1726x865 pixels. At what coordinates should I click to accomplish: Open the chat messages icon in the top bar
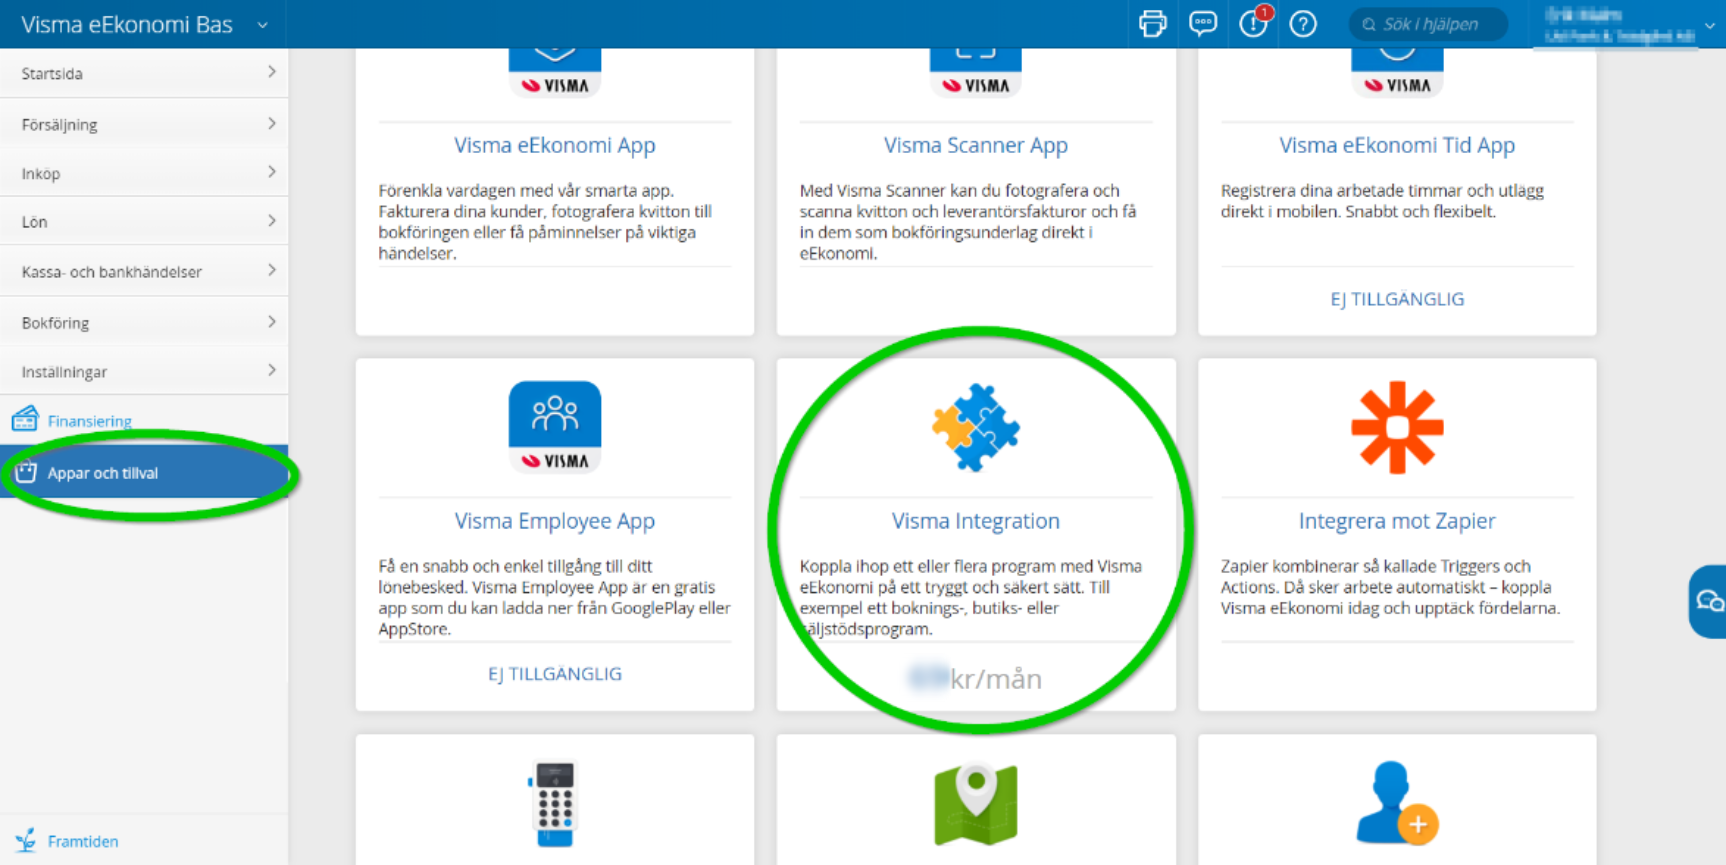[x=1203, y=24]
